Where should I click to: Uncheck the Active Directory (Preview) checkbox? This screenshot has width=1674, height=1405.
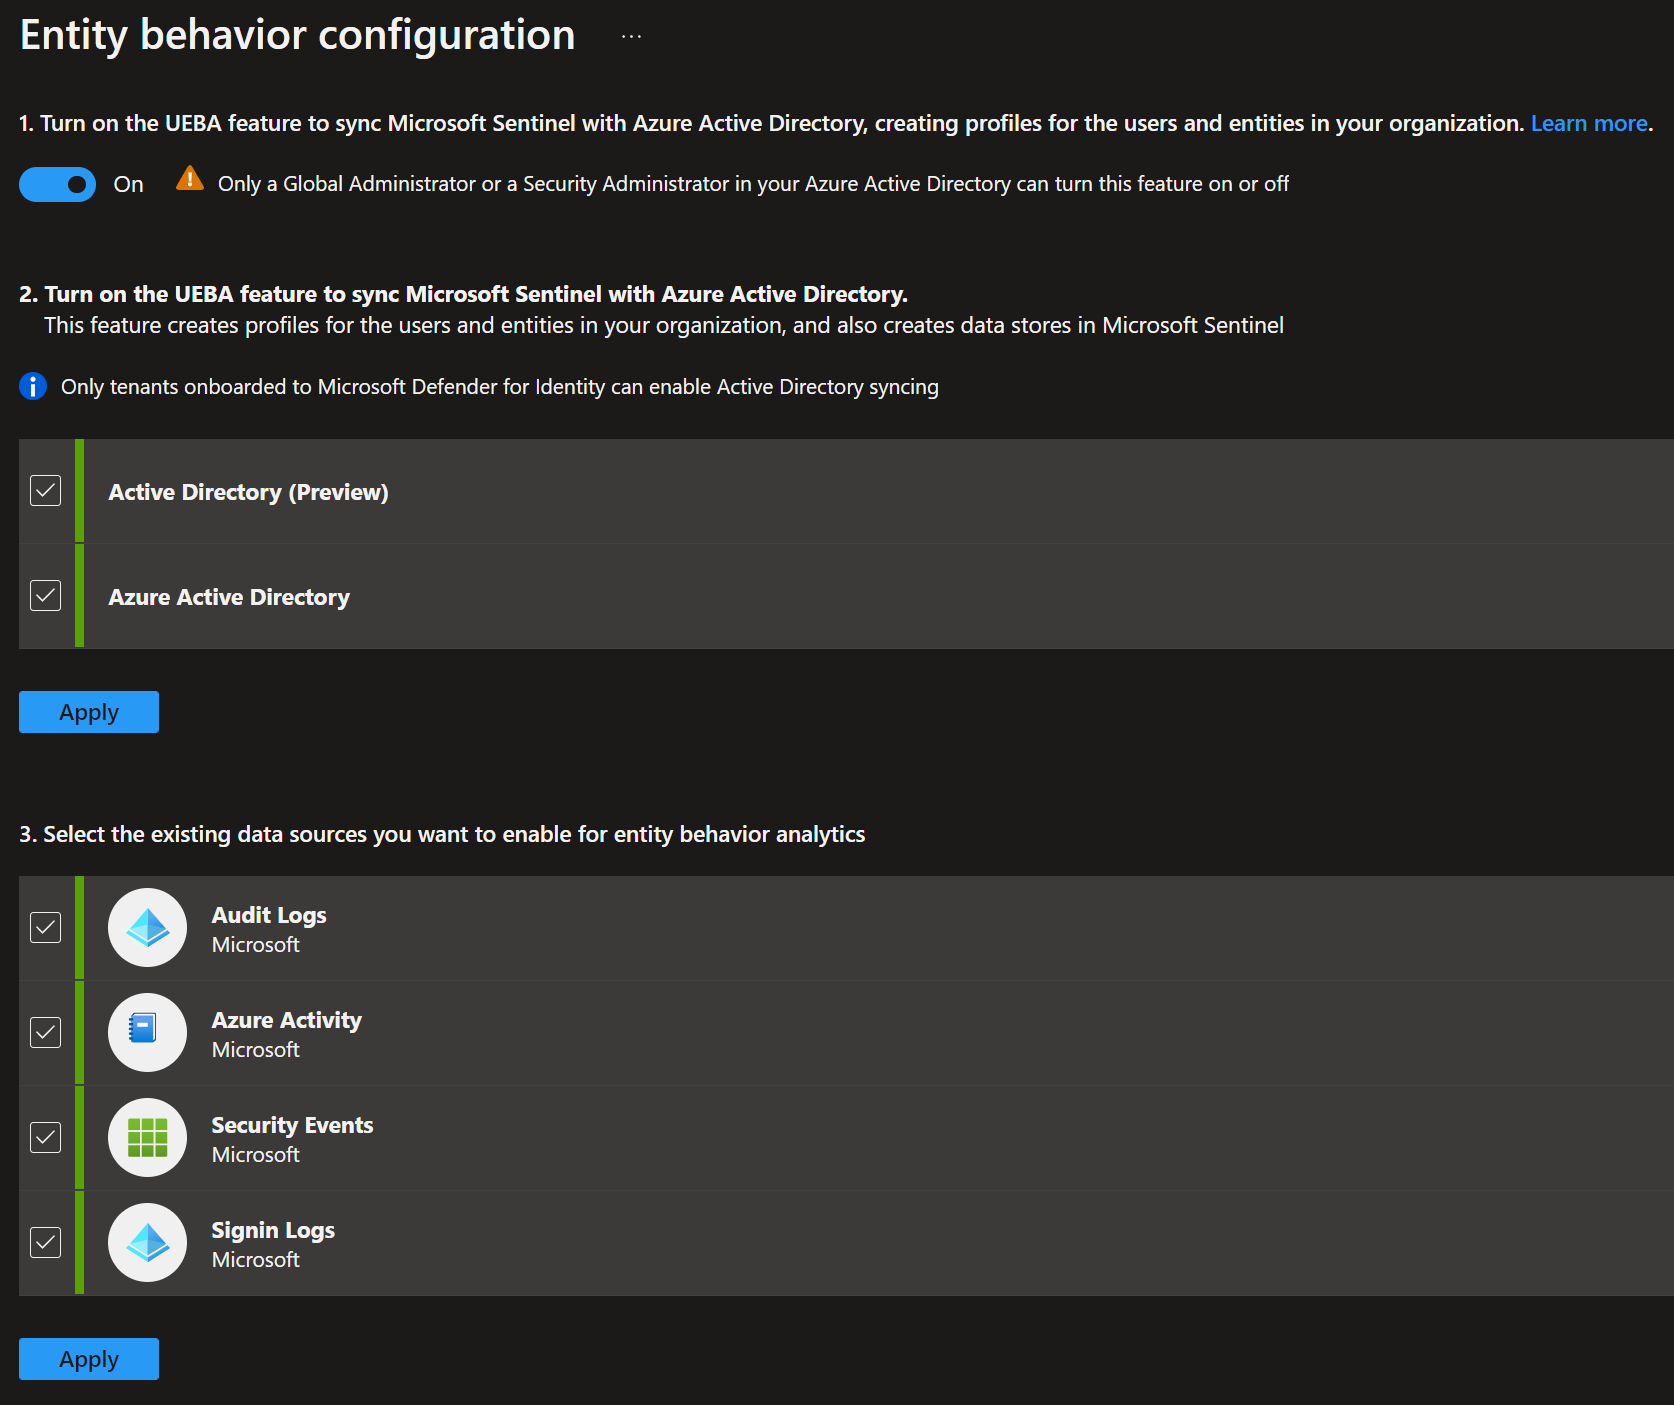(46, 491)
